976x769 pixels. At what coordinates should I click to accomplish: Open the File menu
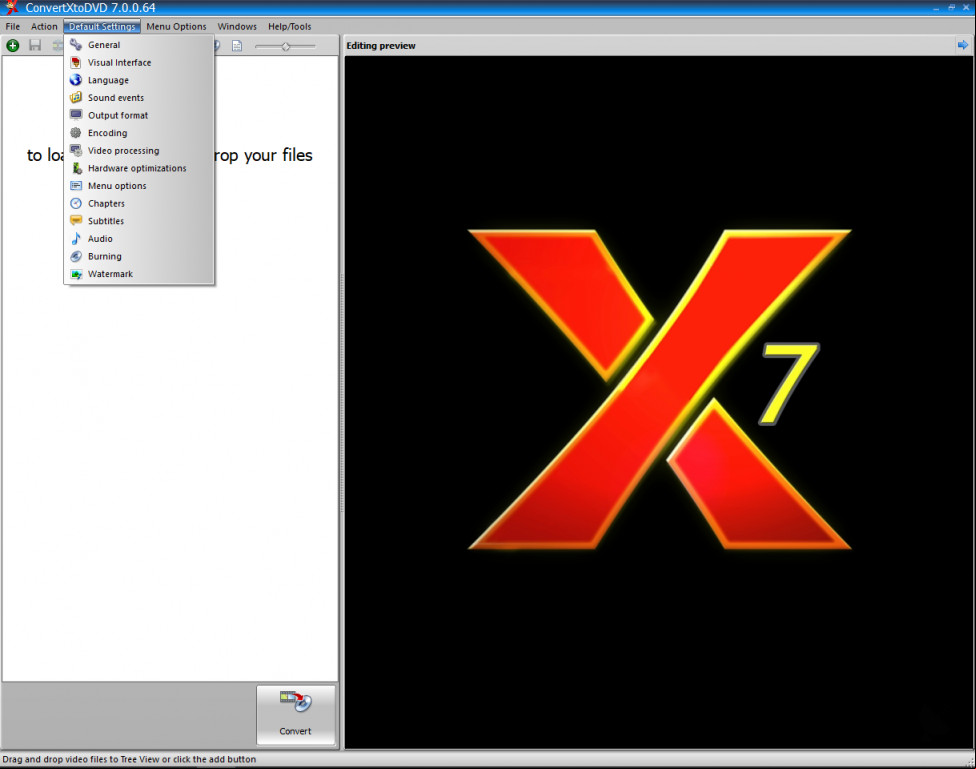tap(12, 27)
